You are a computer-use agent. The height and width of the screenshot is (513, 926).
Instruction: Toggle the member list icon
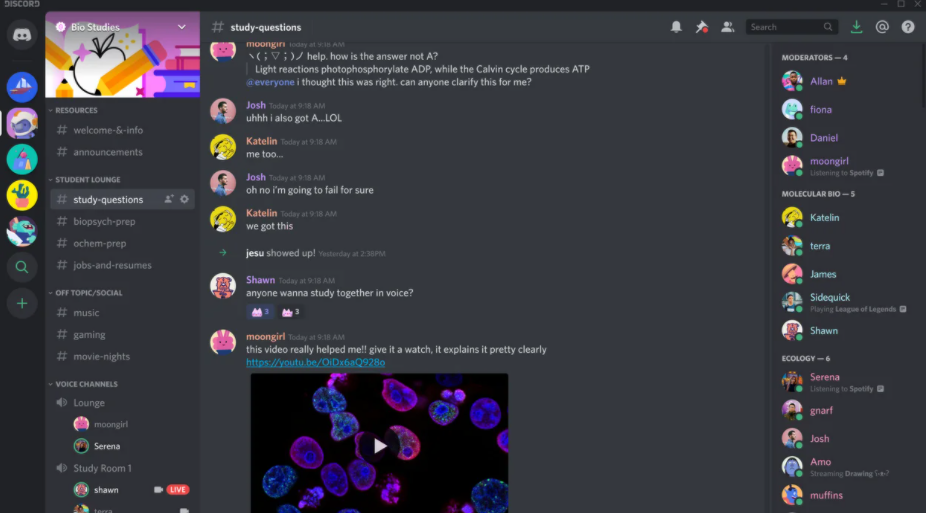coord(728,27)
